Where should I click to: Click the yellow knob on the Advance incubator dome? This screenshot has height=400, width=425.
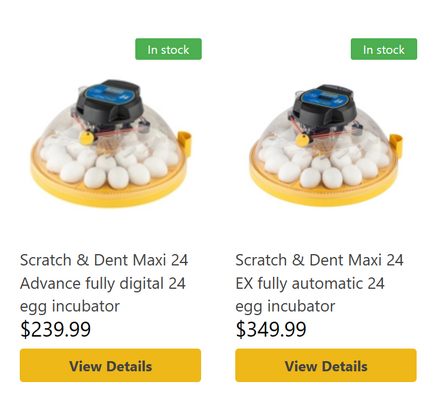pyautogui.click(x=86, y=138)
